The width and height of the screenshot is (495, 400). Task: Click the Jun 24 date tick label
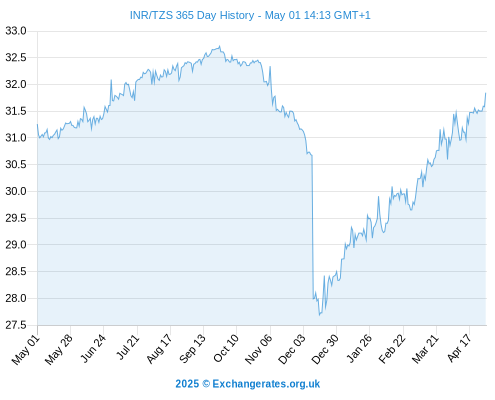click(93, 348)
